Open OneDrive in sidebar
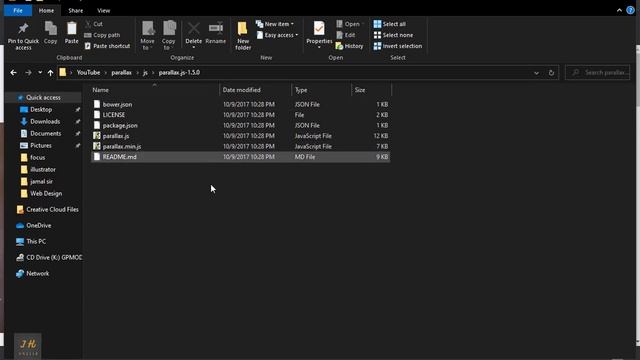 (x=39, y=225)
